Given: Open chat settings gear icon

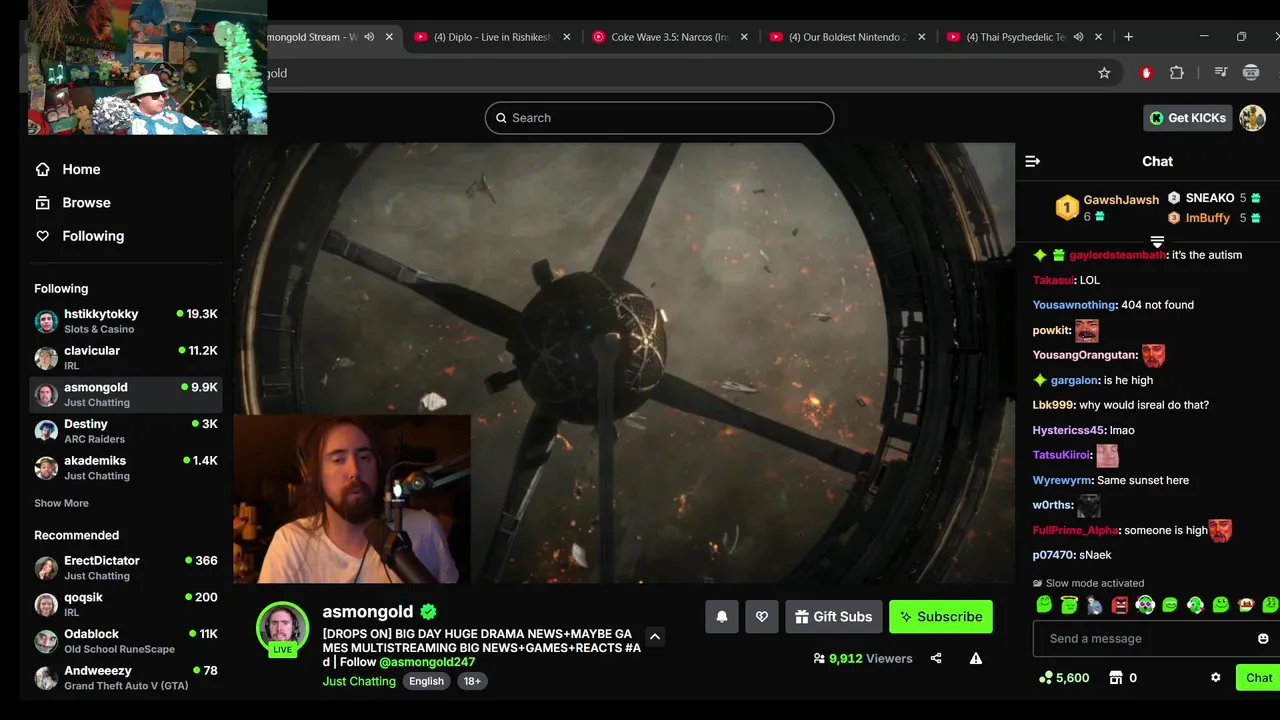Looking at the screenshot, I should coord(1216,677).
